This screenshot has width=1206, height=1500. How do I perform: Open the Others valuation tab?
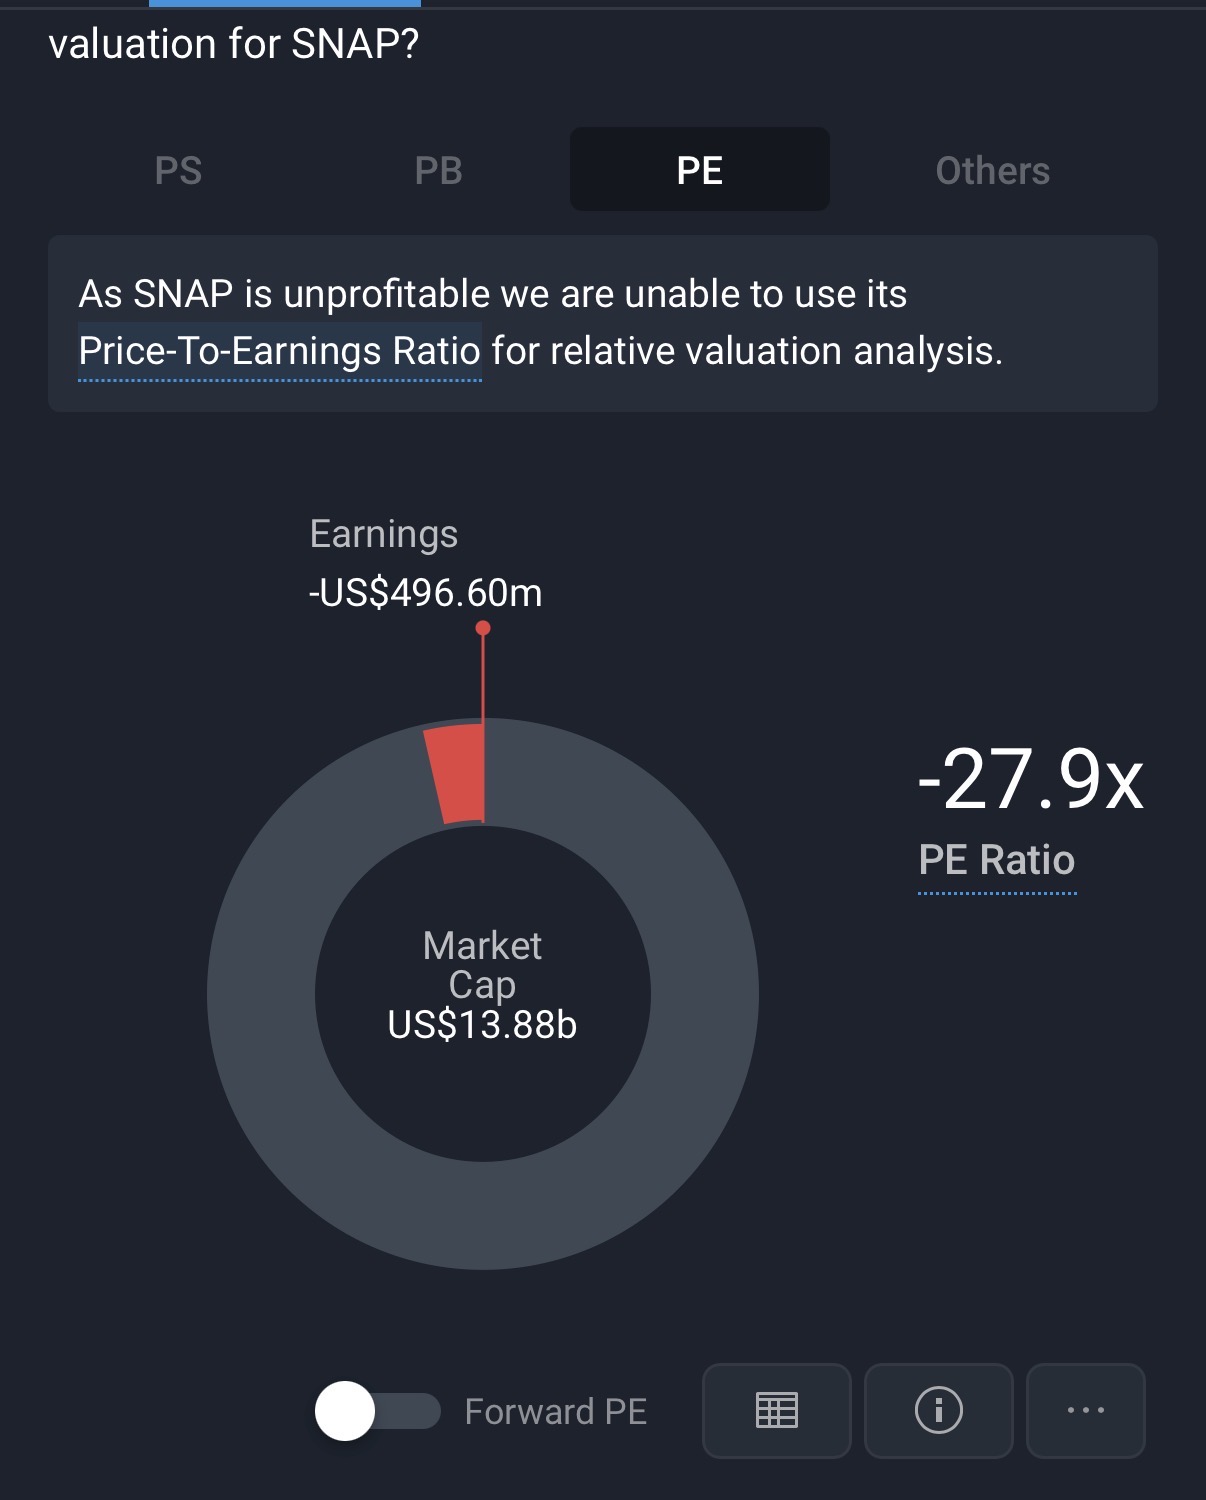(x=992, y=170)
